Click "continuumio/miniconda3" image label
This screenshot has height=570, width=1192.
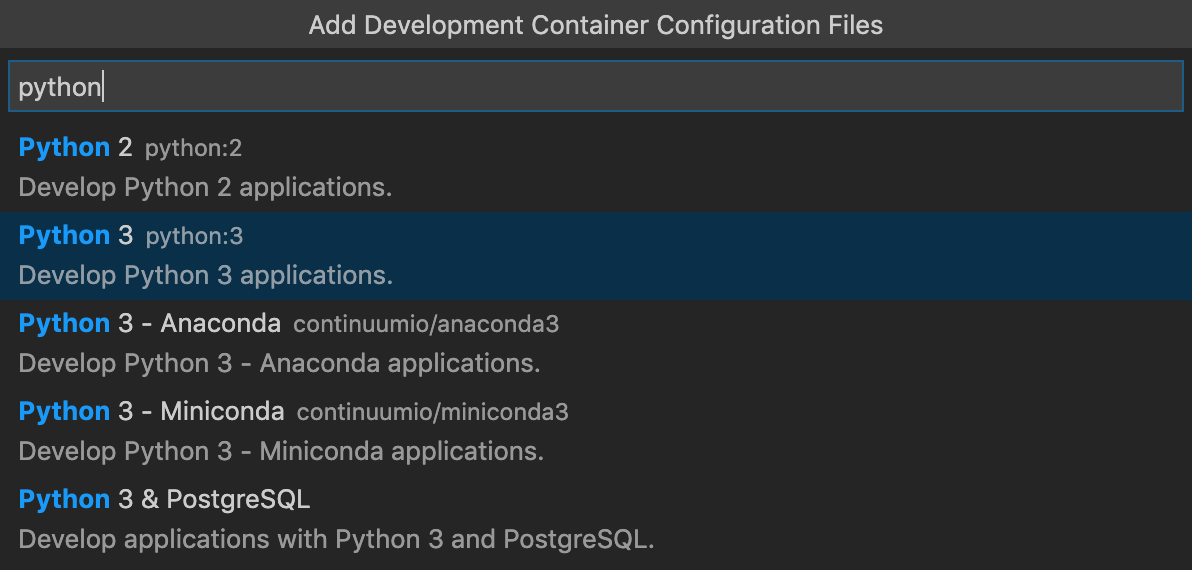tap(432, 413)
